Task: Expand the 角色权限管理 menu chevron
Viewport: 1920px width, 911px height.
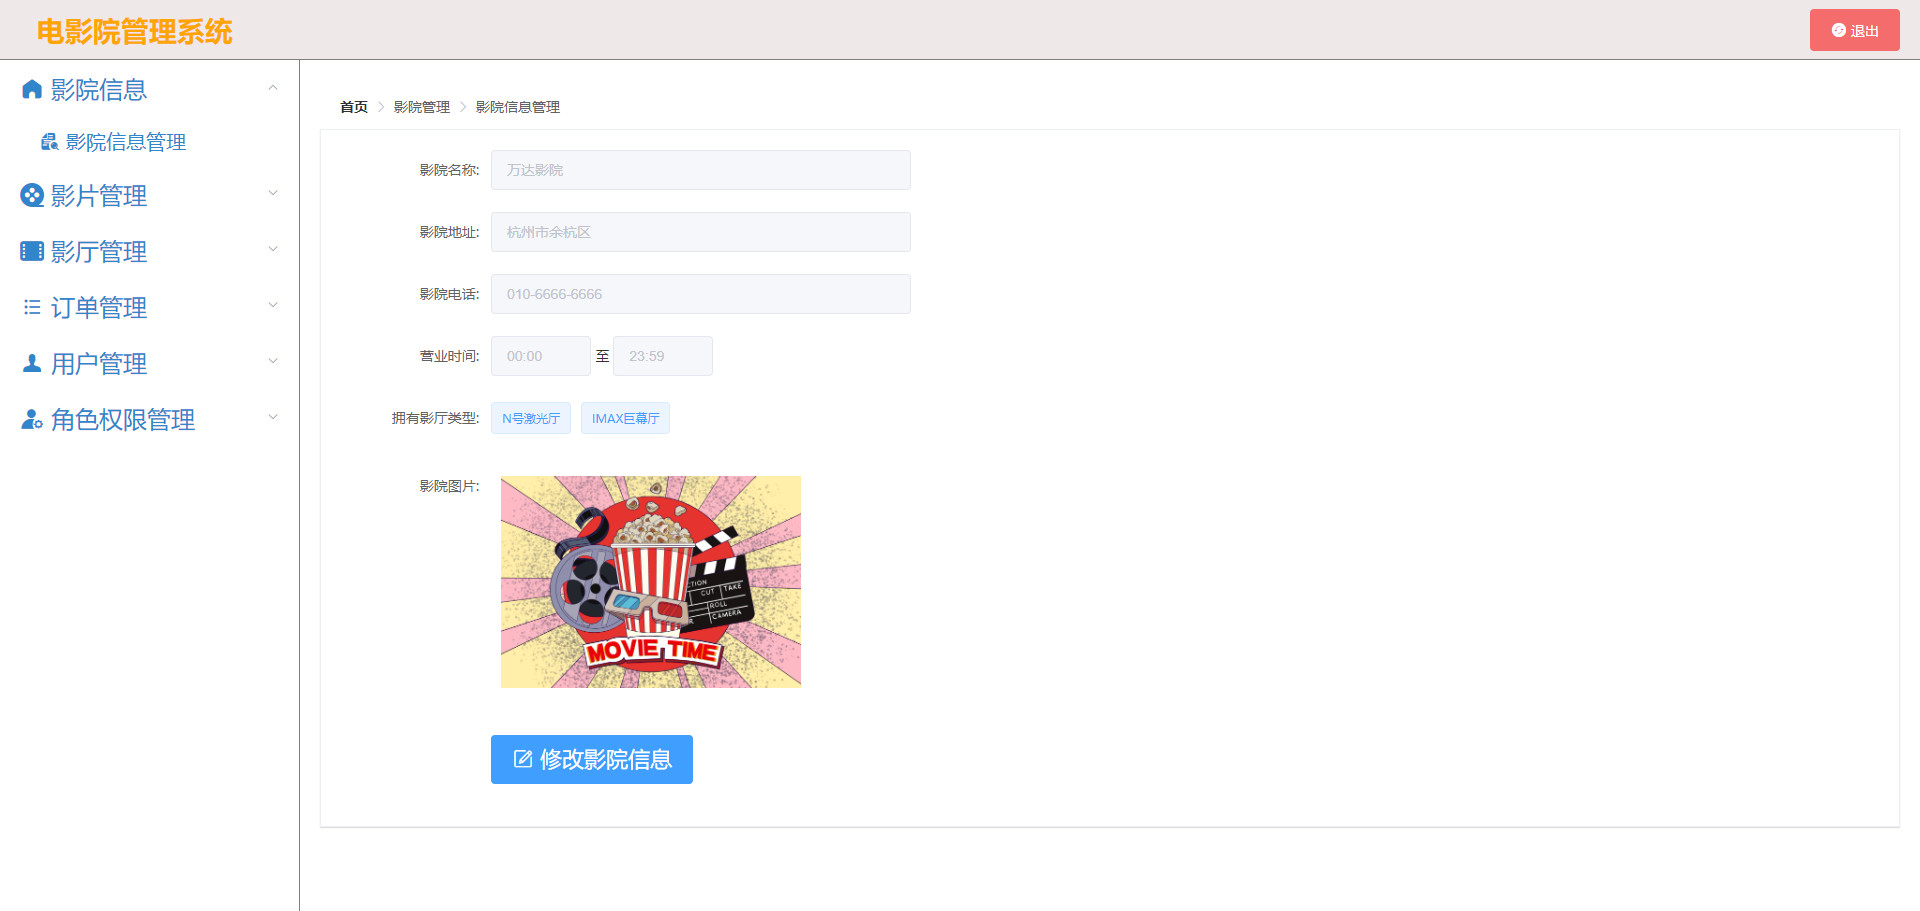Action: click(x=273, y=418)
